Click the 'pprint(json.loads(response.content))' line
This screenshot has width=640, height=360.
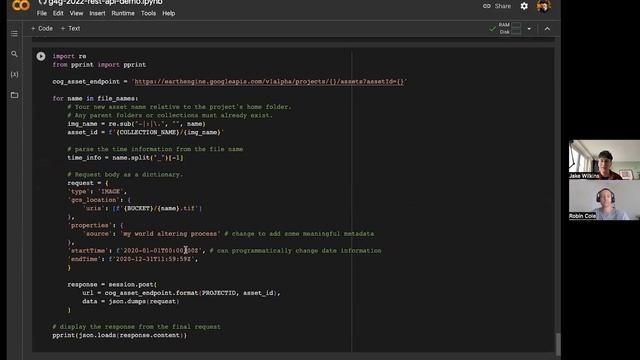pos(120,336)
